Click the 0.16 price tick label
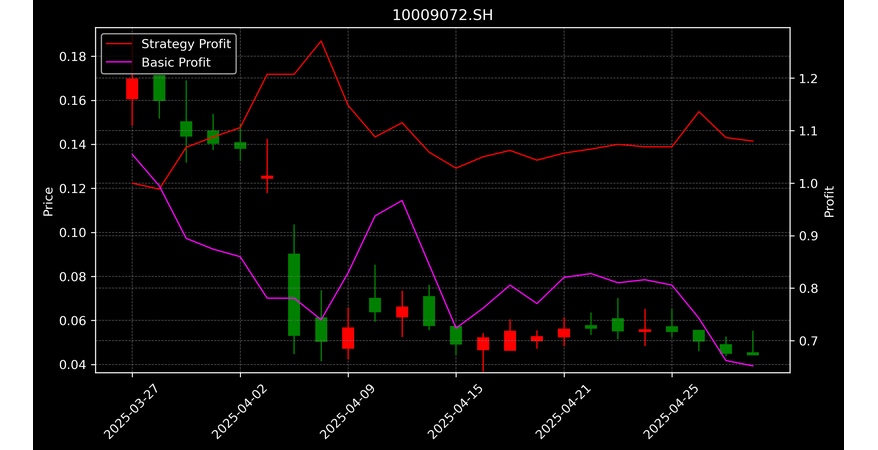 72,101
